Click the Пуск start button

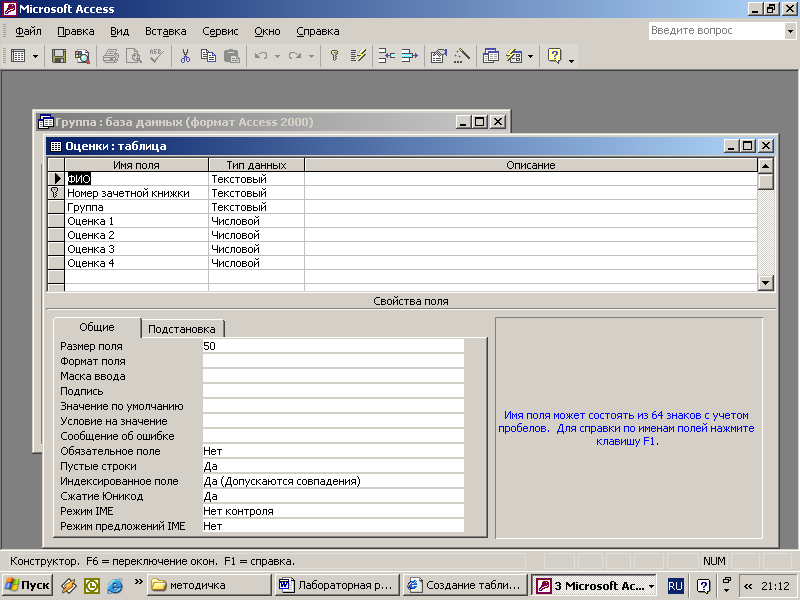(27, 585)
